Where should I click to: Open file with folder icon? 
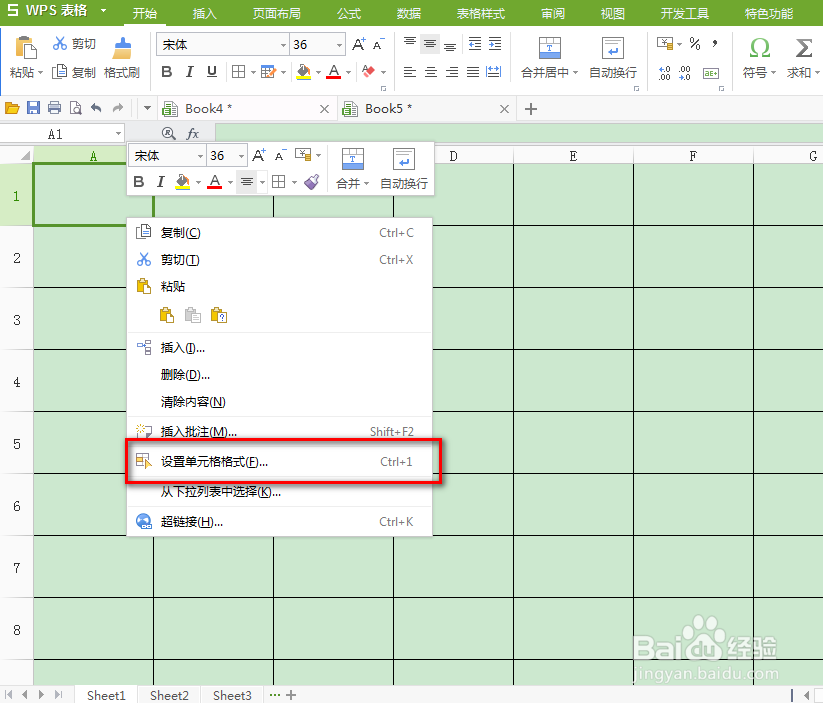(12, 109)
